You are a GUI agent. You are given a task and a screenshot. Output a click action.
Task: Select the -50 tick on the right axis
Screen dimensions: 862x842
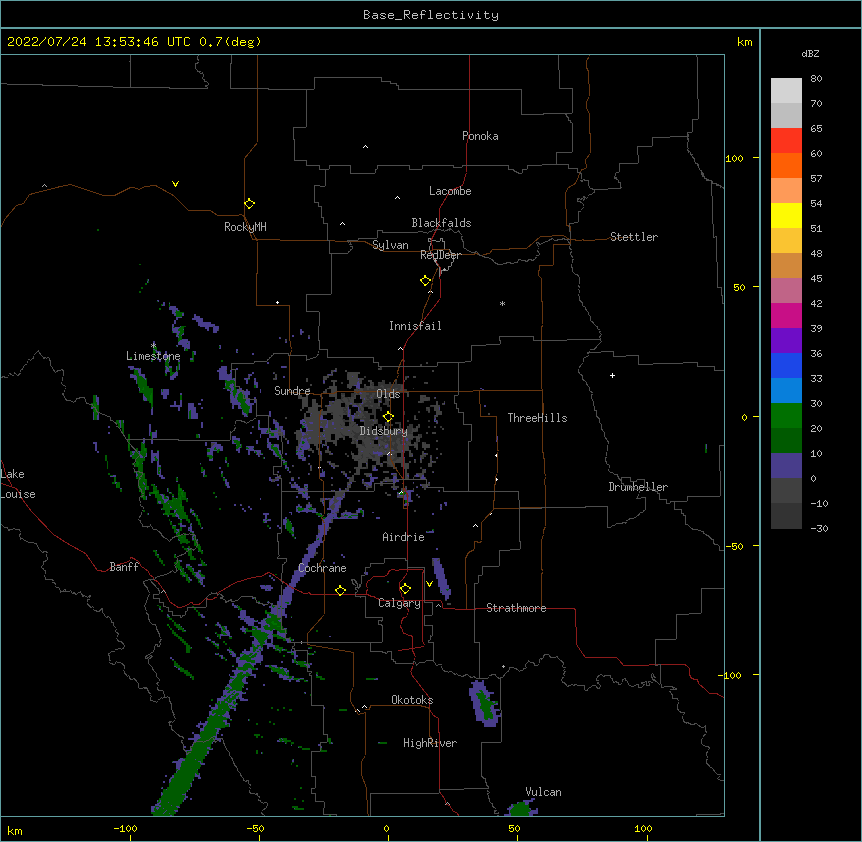734,546
